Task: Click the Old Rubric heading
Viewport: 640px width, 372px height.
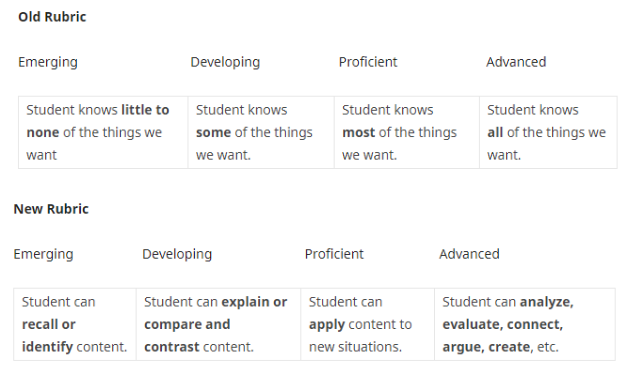Action: (52, 17)
